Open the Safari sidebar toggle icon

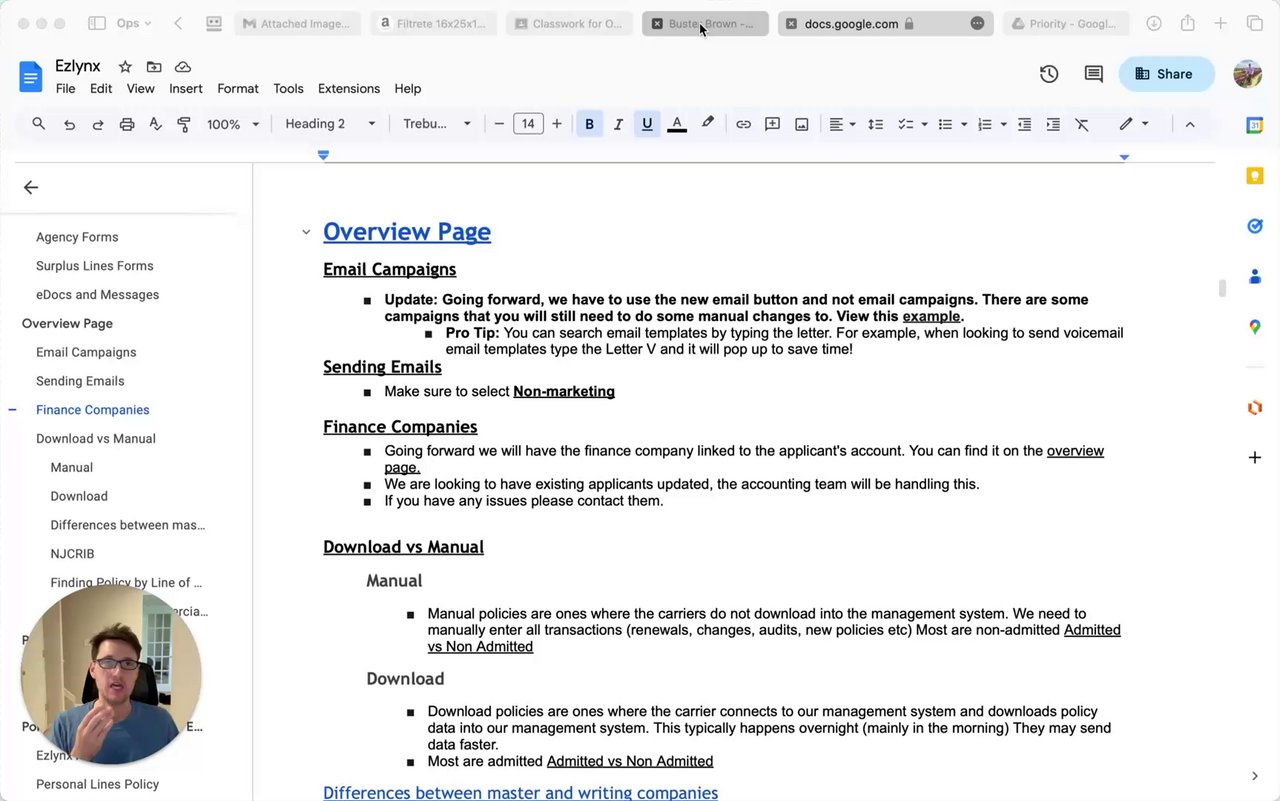(x=97, y=23)
